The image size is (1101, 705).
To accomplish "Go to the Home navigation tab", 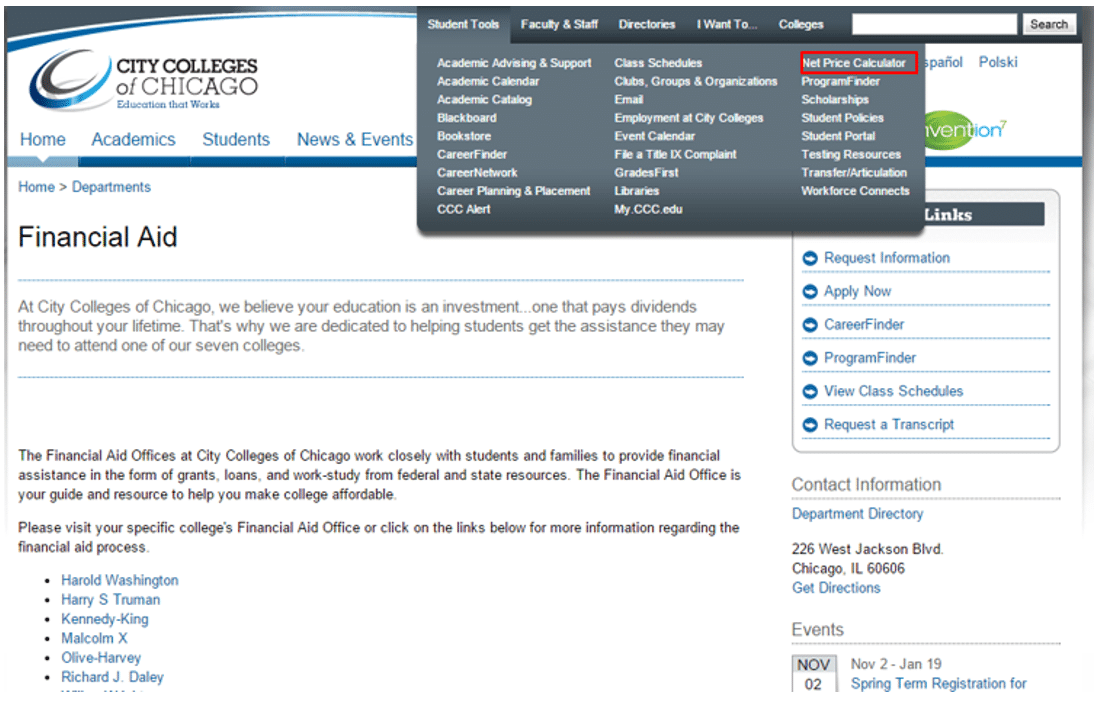I will [x=43, y=140].
